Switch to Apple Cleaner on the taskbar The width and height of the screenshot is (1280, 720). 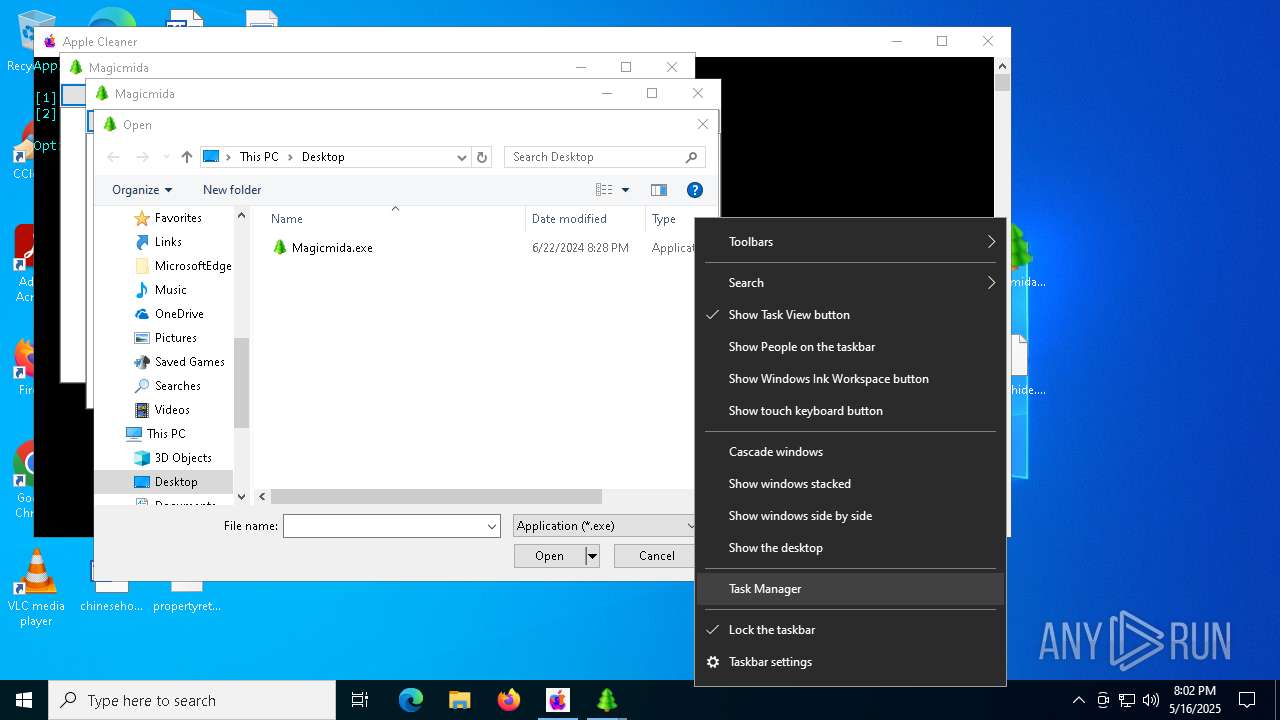[x=558, y=700]
